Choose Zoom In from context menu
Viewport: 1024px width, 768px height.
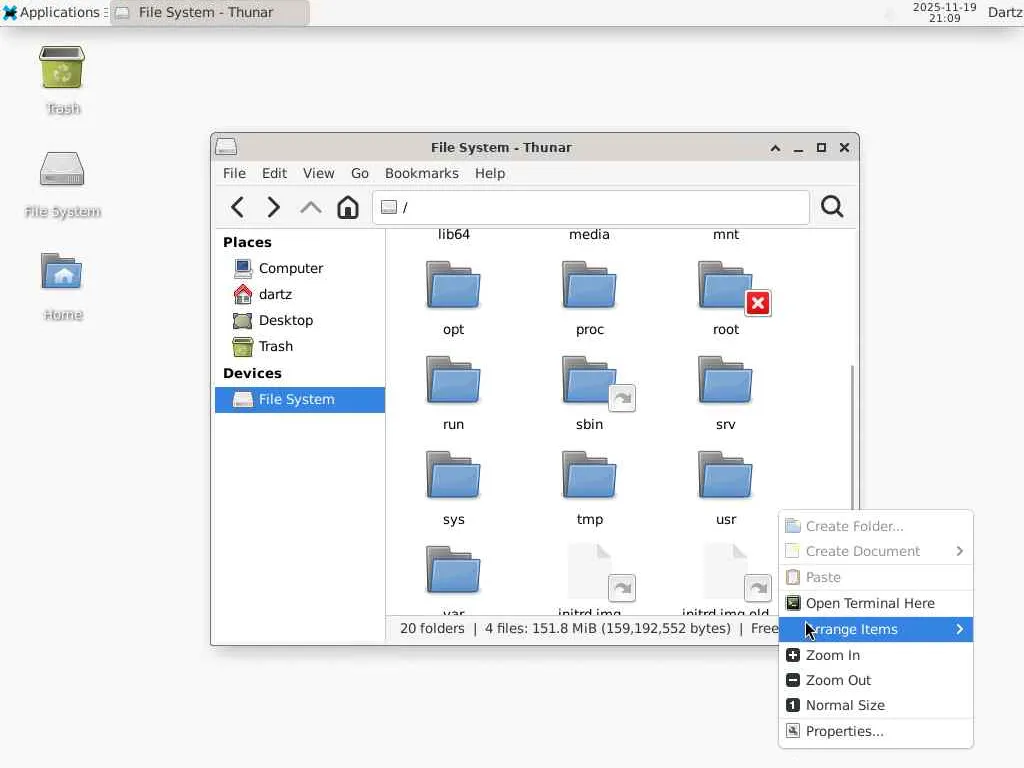point(876,655)
